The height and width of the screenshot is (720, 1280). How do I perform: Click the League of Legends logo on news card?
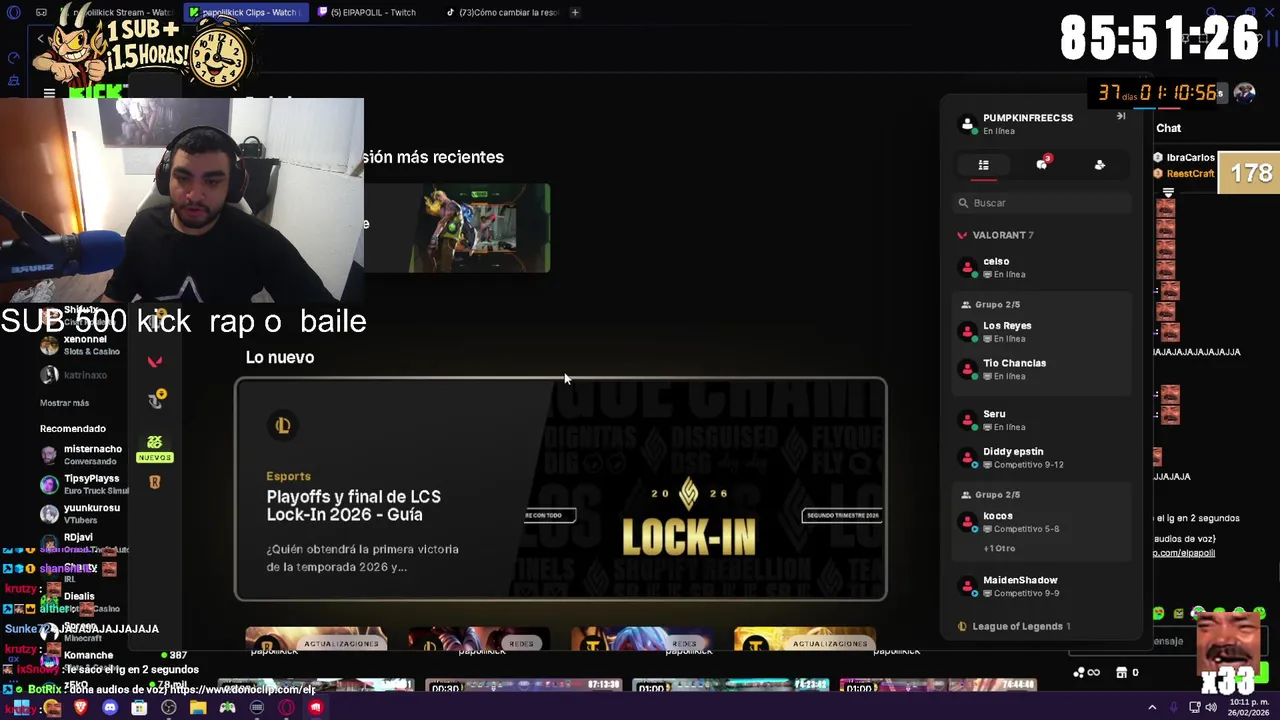pyautogui.click(x=283, y=426)
